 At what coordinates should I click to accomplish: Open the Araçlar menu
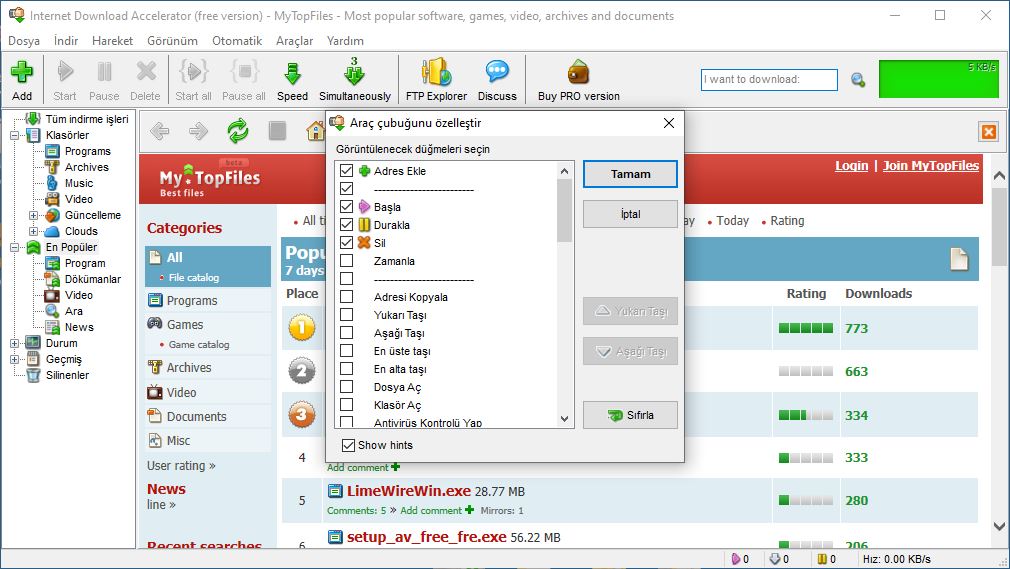[x=294, y=41]
